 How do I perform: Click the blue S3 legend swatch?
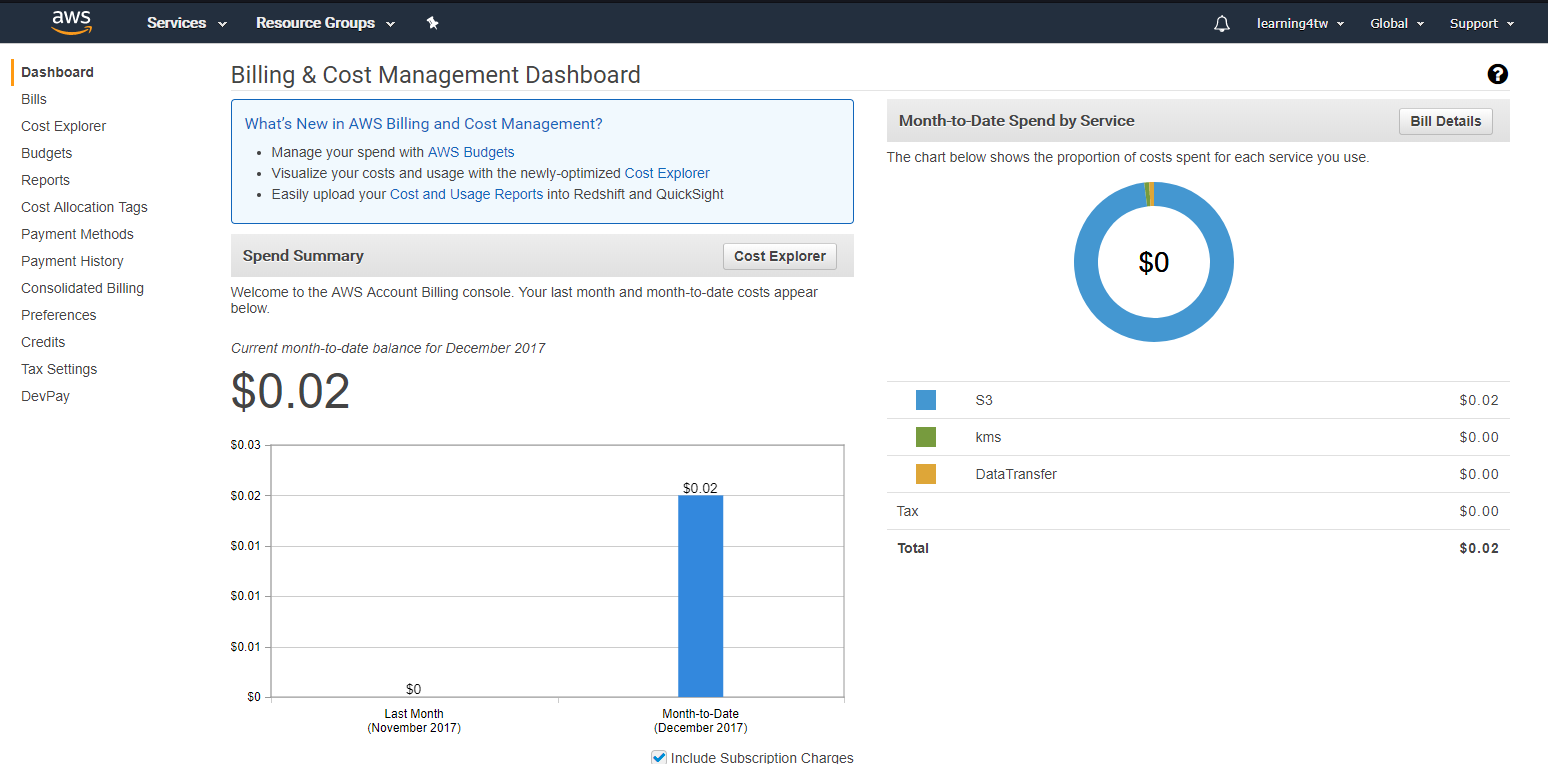925,400
